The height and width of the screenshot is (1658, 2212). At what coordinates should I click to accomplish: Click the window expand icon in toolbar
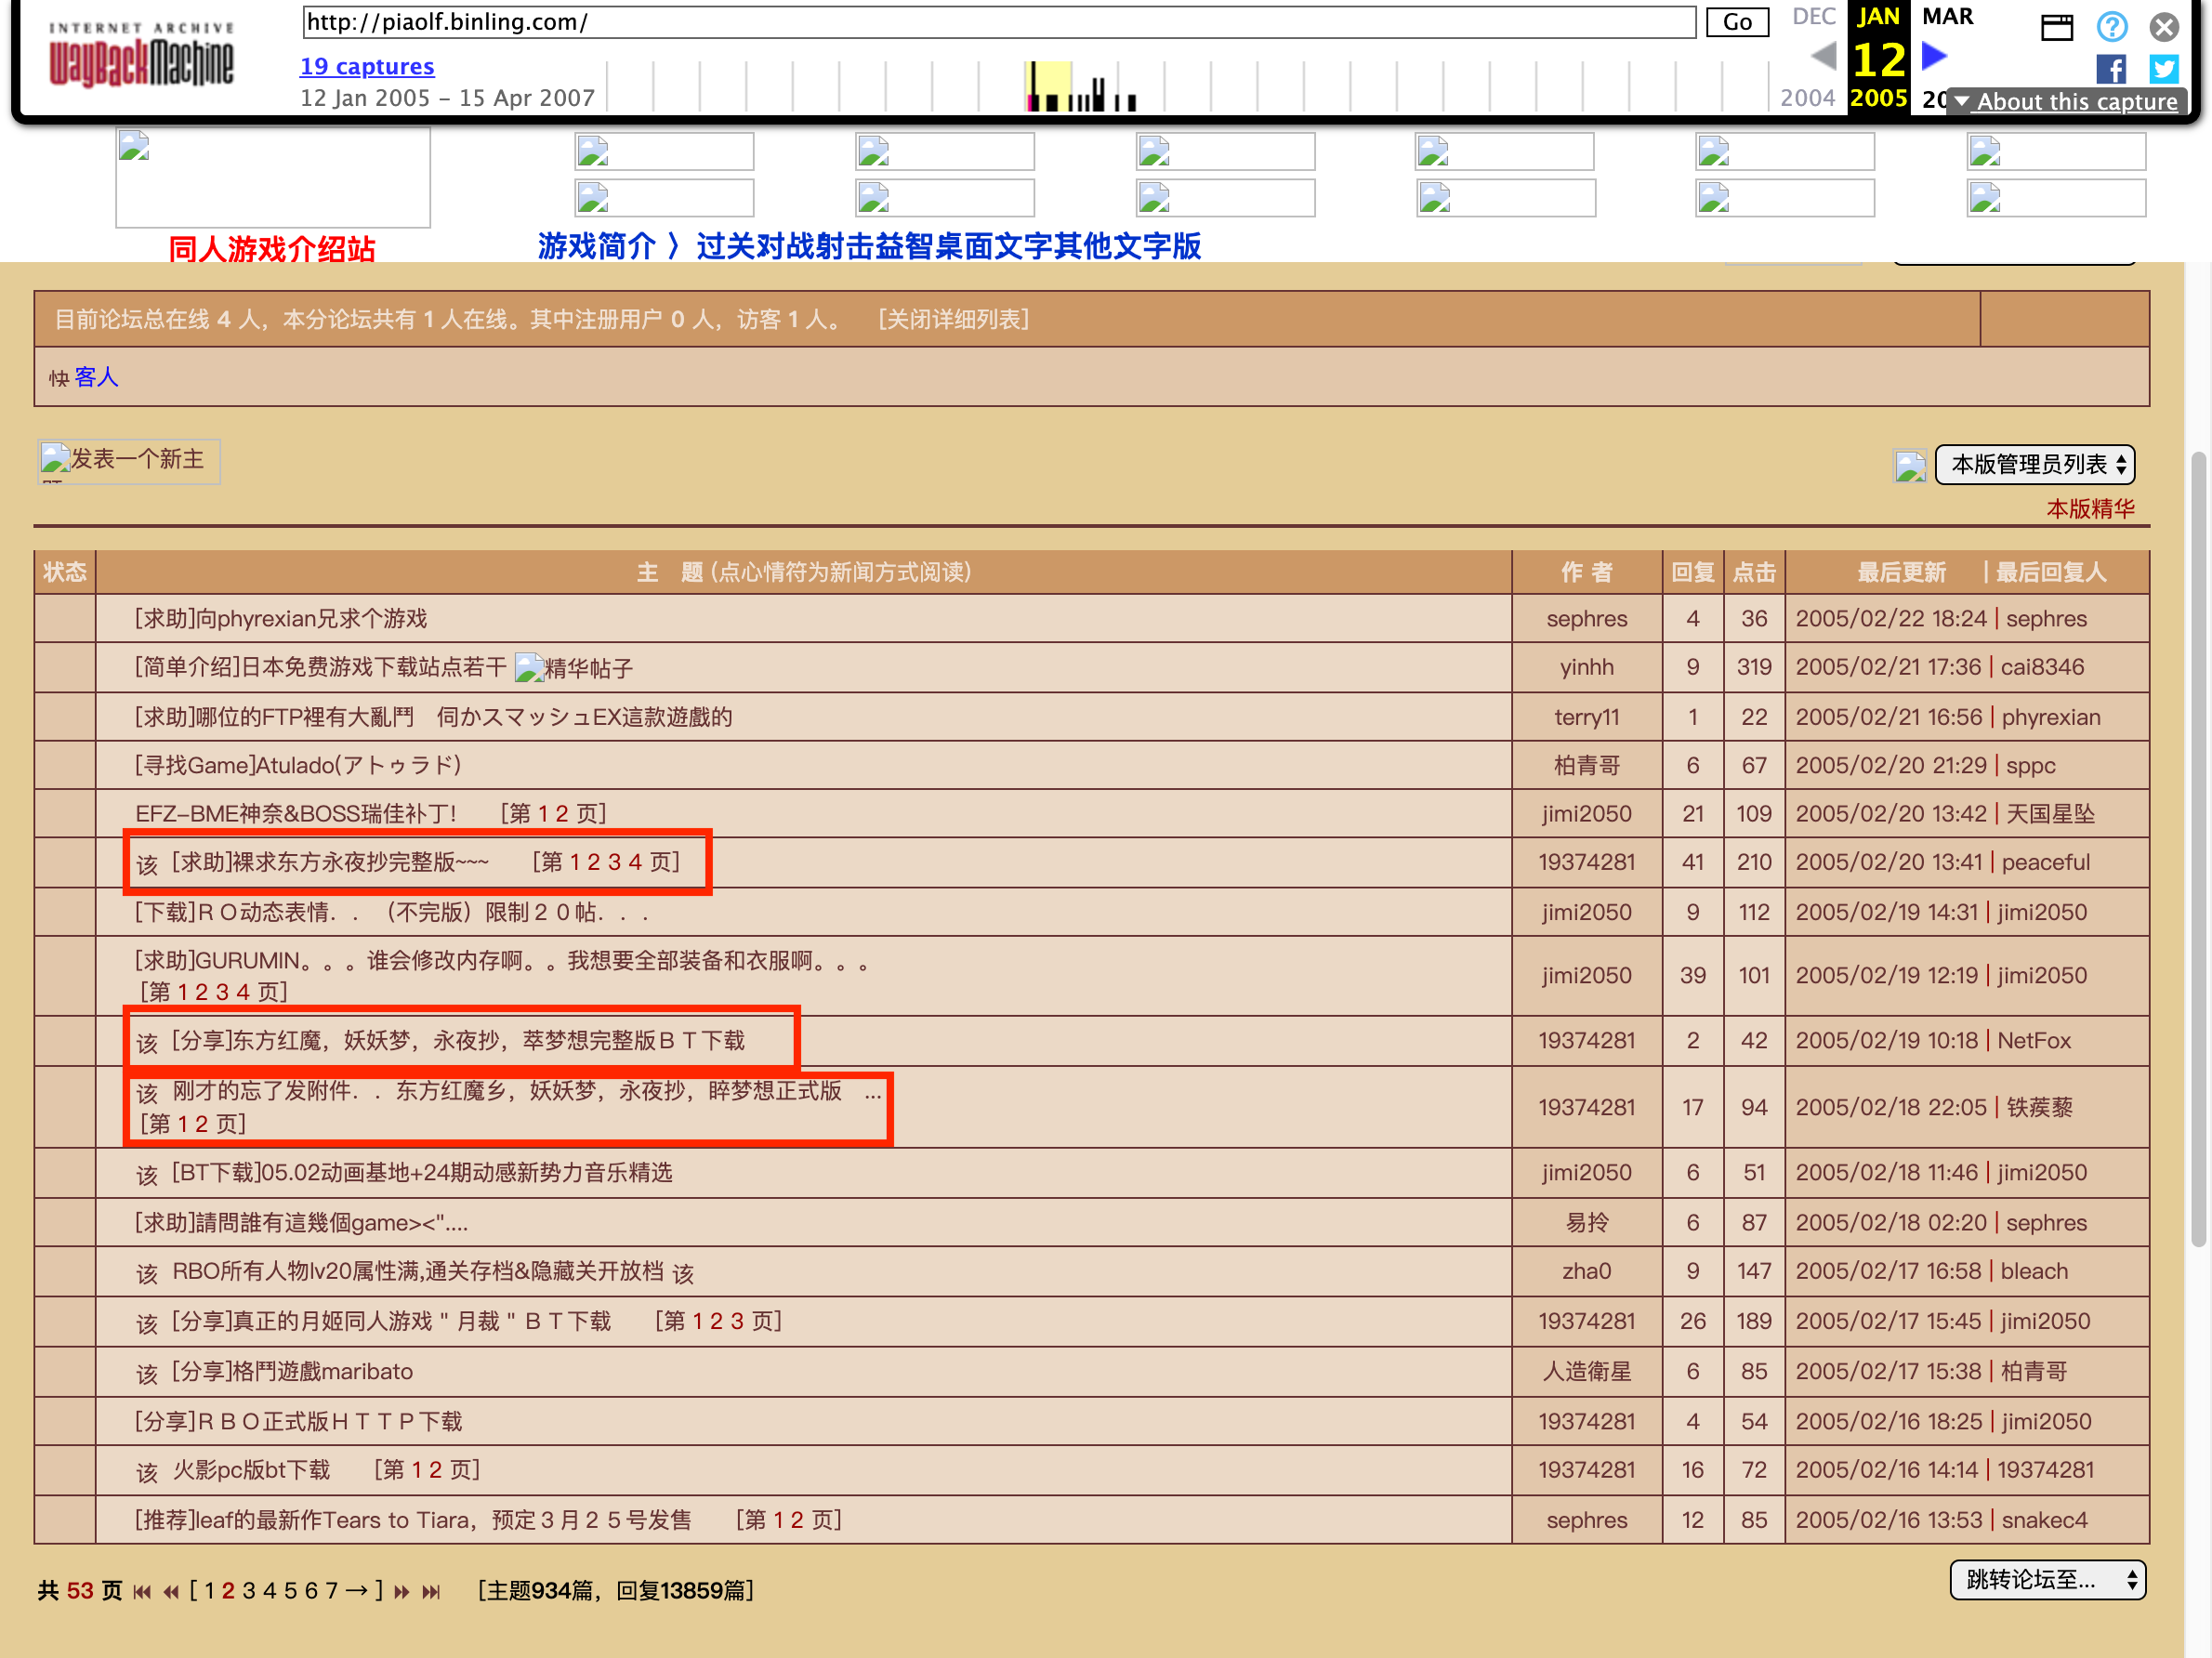click(x=2056, y=27)
